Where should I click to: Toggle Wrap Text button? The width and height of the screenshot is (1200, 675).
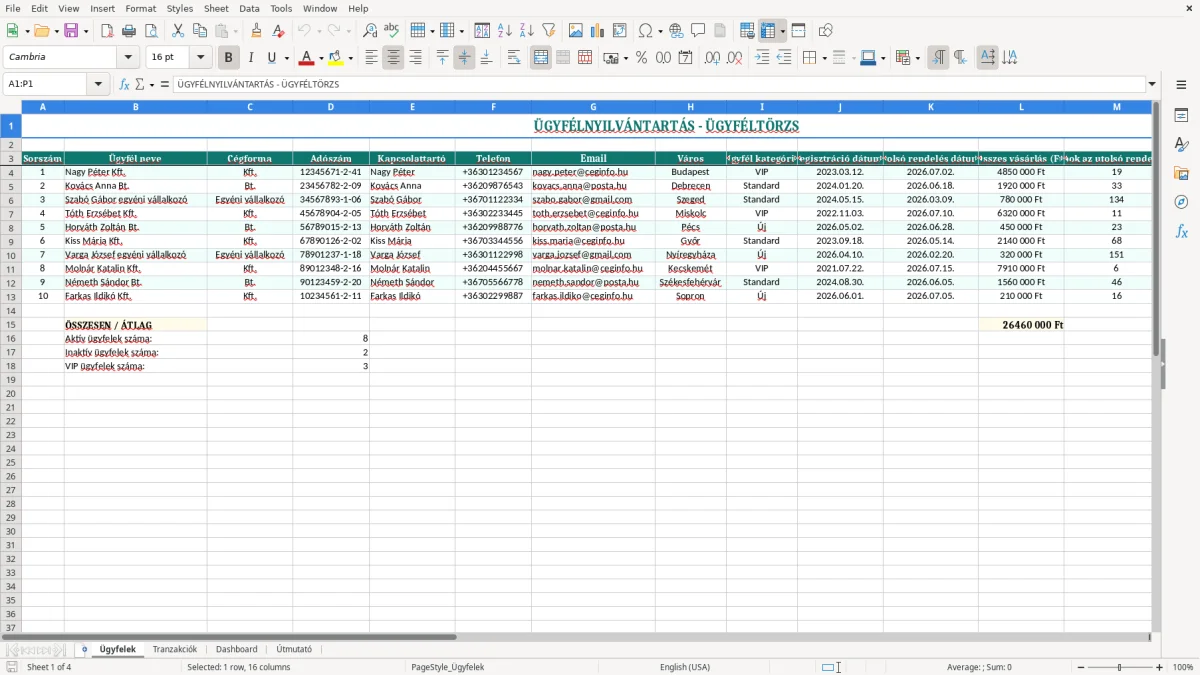click(514, 58)
